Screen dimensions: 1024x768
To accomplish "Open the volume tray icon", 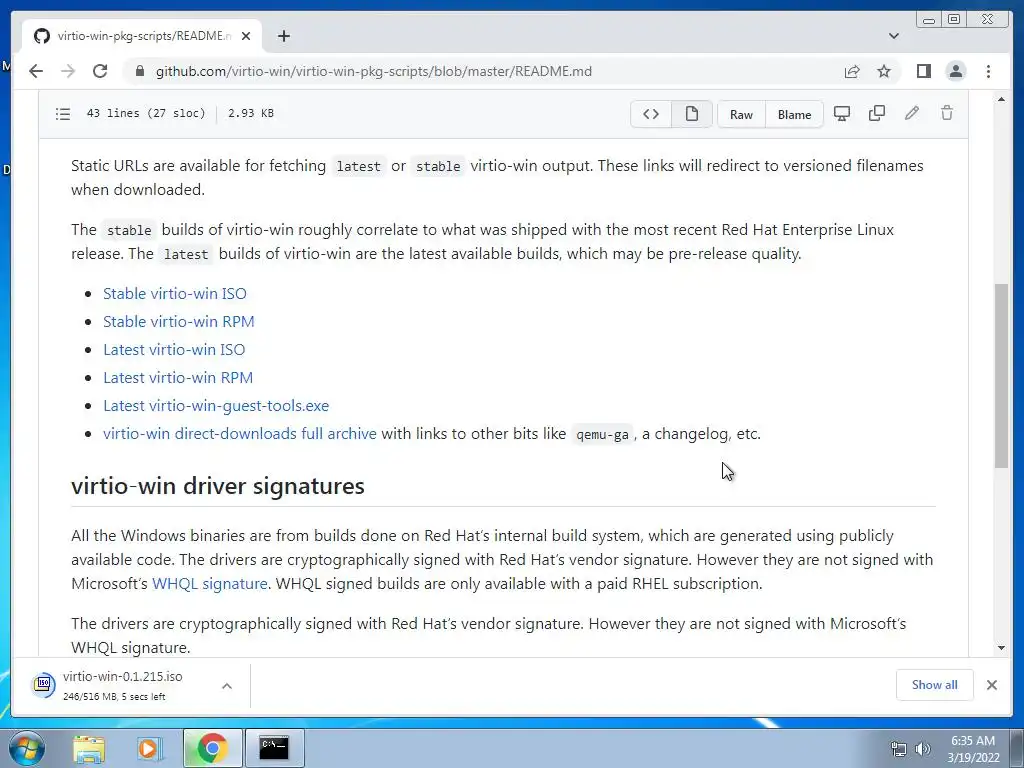I will tap(923, 749).
